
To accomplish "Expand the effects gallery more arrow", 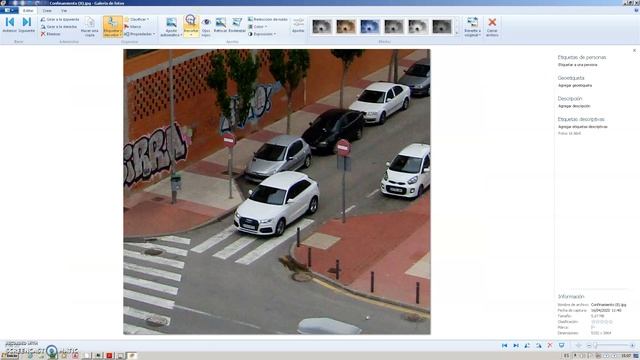I will (x=457, y=33).
